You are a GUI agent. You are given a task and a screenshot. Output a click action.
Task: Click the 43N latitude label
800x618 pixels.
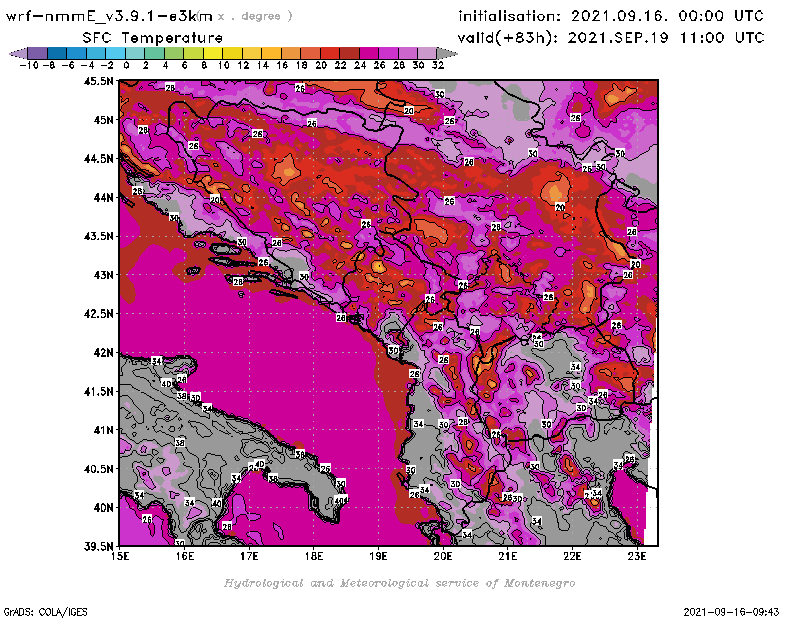pos(103,275)
